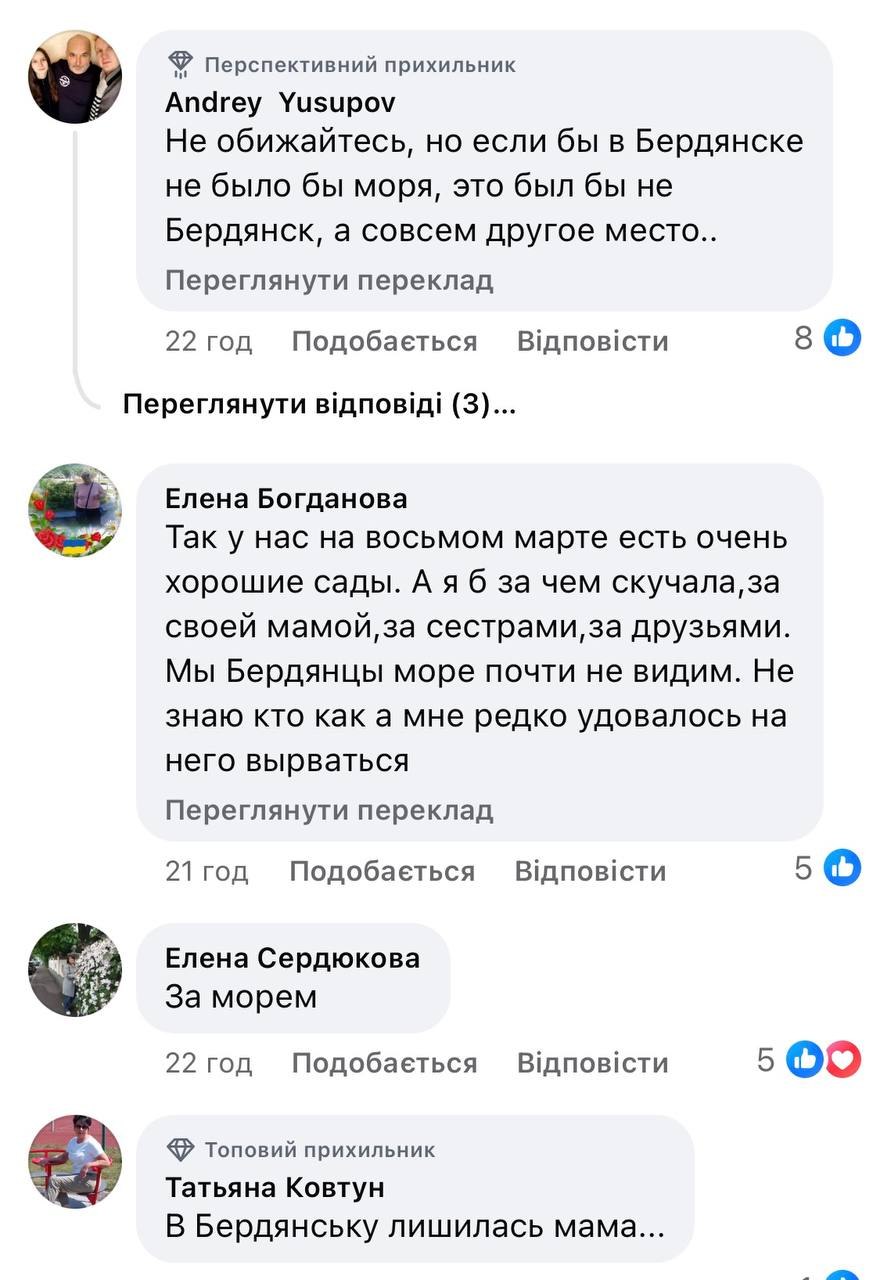This screenshot has width=880, height=1280.
Task: Tap the diamond badge beside Перспективний прихильник
Action: tap(180, 65)
